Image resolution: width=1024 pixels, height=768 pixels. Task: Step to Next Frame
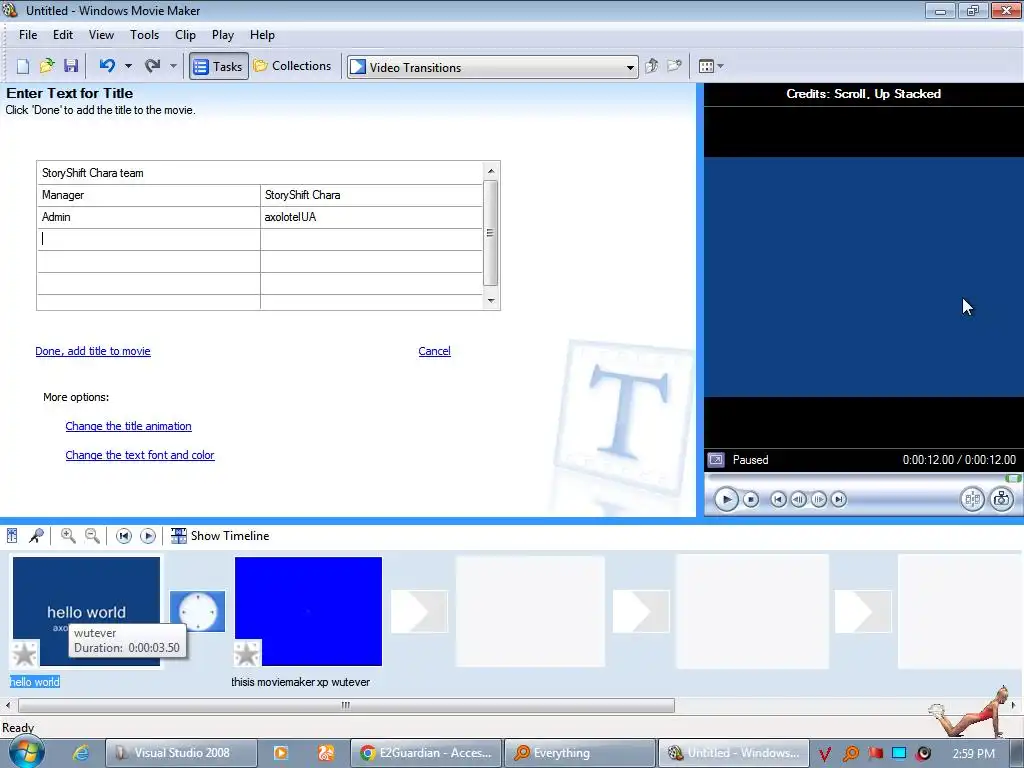pyautogui.click(x=818, y=500)
